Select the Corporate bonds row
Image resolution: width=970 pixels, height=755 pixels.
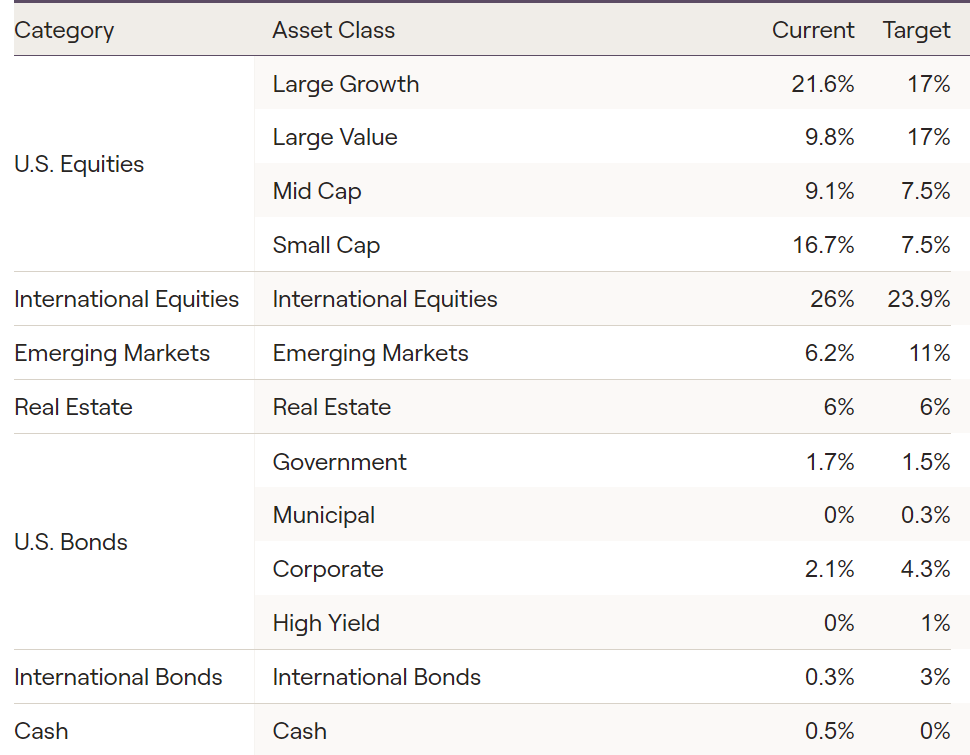[328, 569]
